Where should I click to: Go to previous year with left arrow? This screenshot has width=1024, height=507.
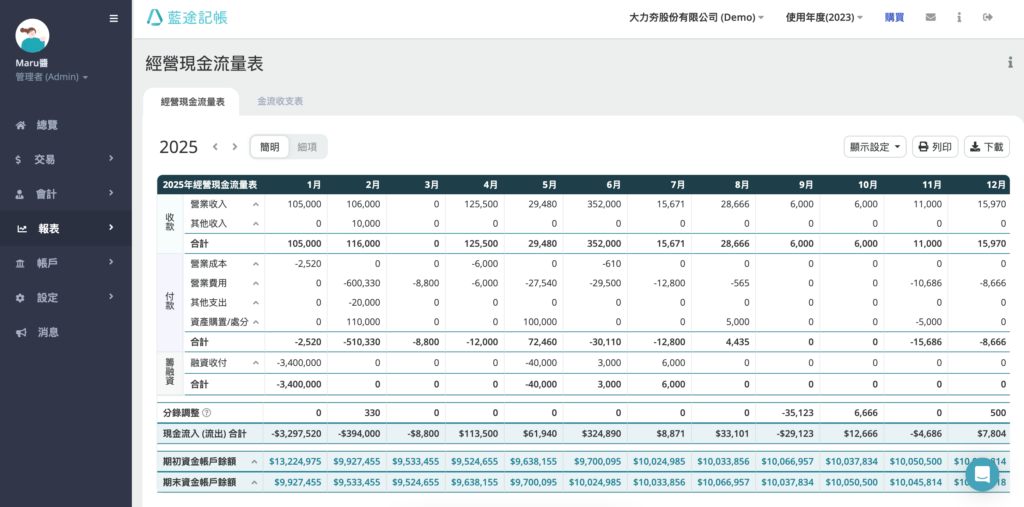point(215,147)
